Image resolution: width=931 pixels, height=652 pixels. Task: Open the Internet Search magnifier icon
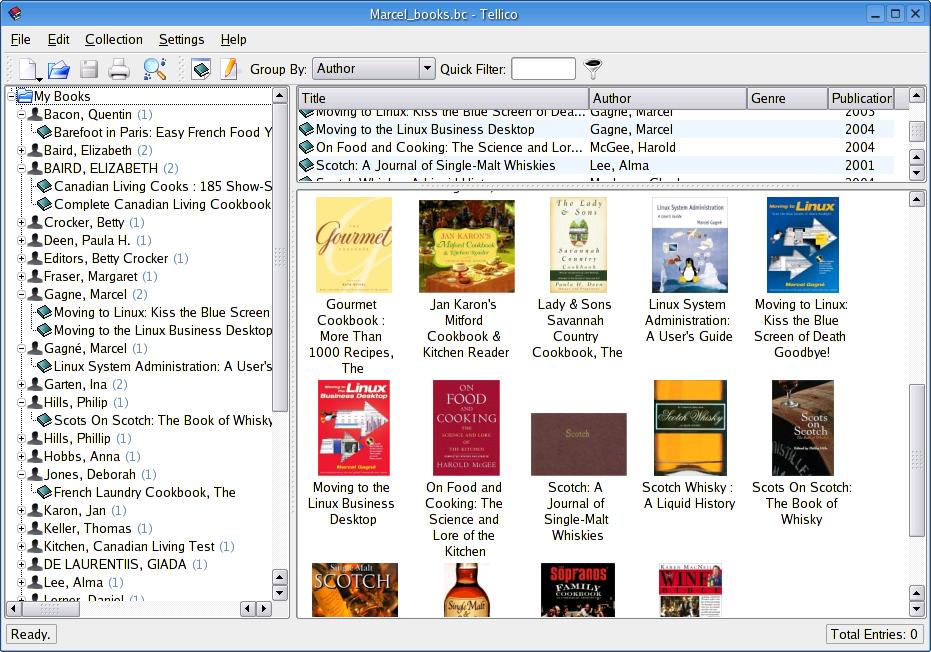point(154,69)
